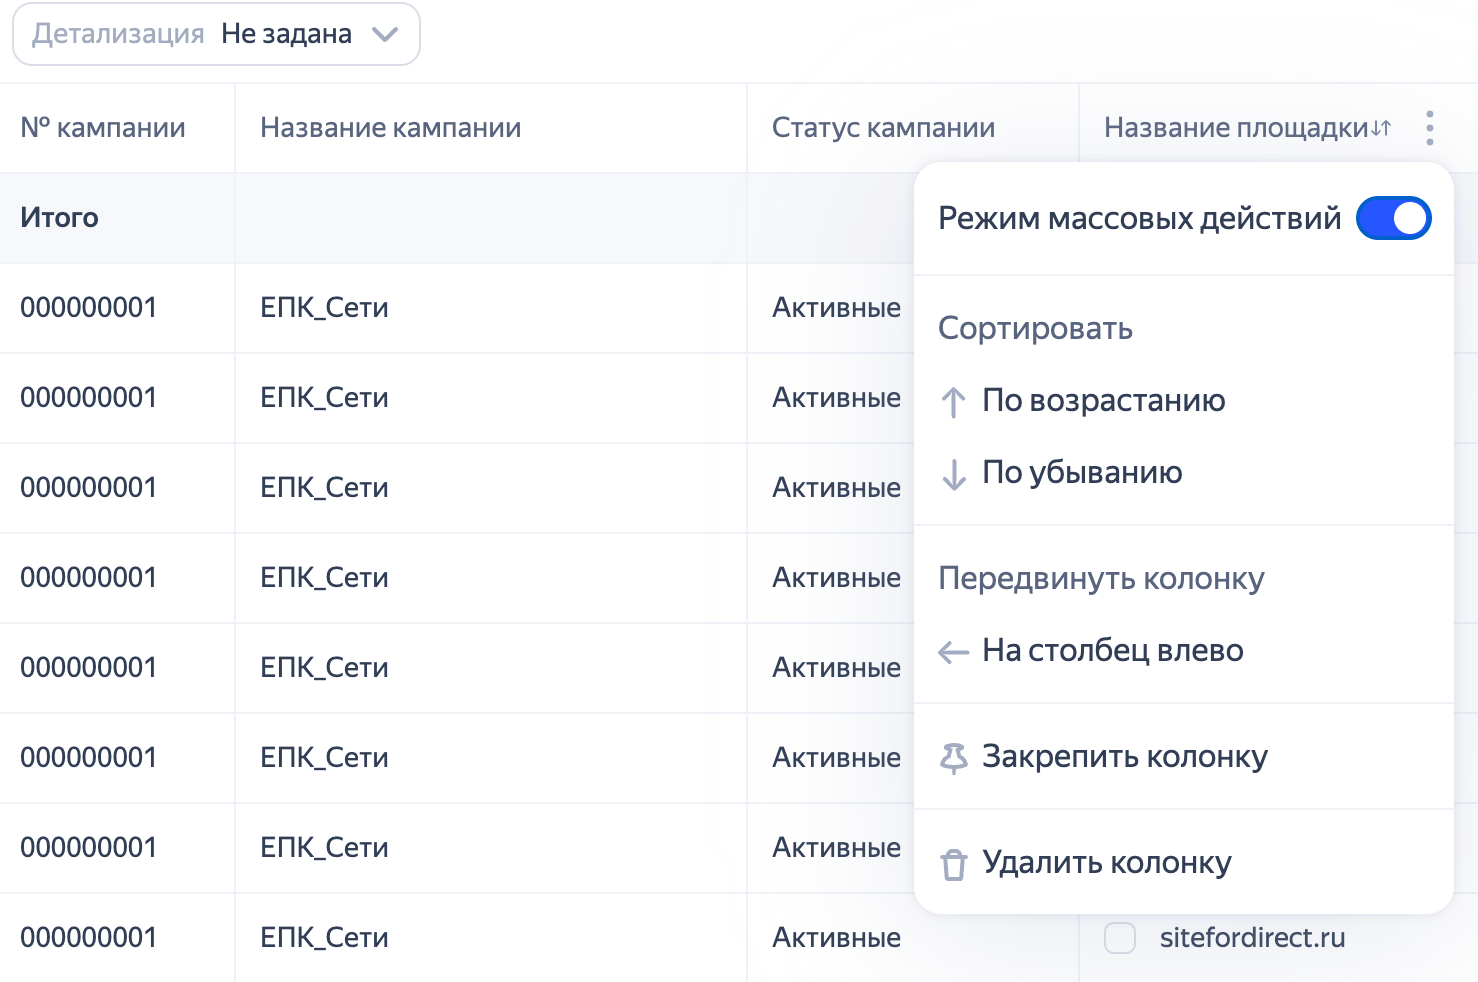Open the Детализация dropdown
This screenshot has height=982, width=1478.
[x=216, y=34]
